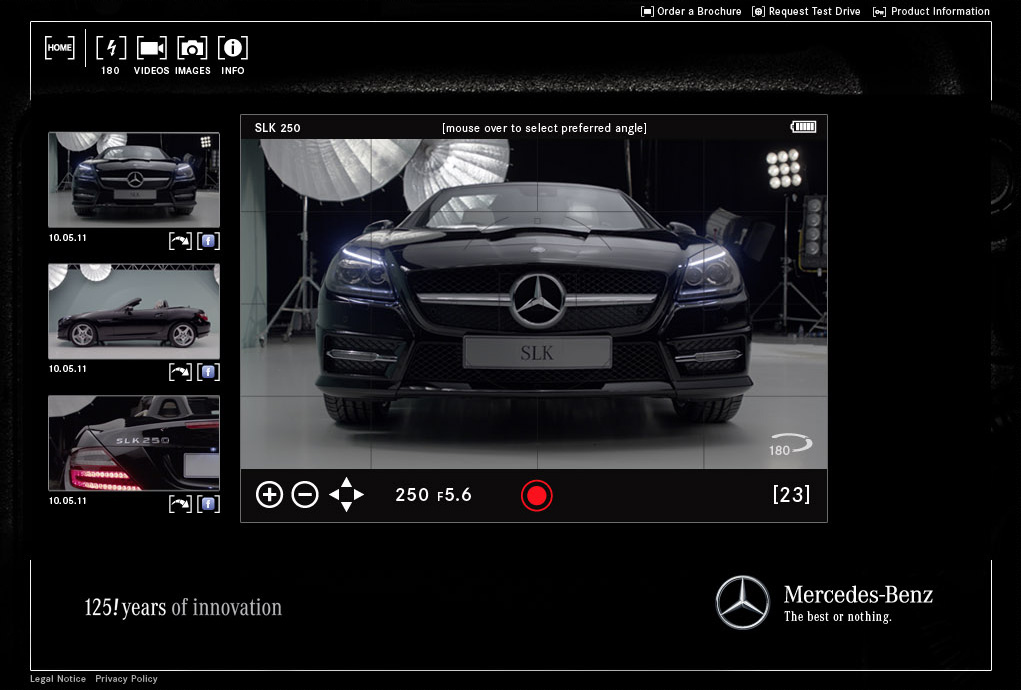
Task: Click Order a Brochure link
Action: pos(691,11)
